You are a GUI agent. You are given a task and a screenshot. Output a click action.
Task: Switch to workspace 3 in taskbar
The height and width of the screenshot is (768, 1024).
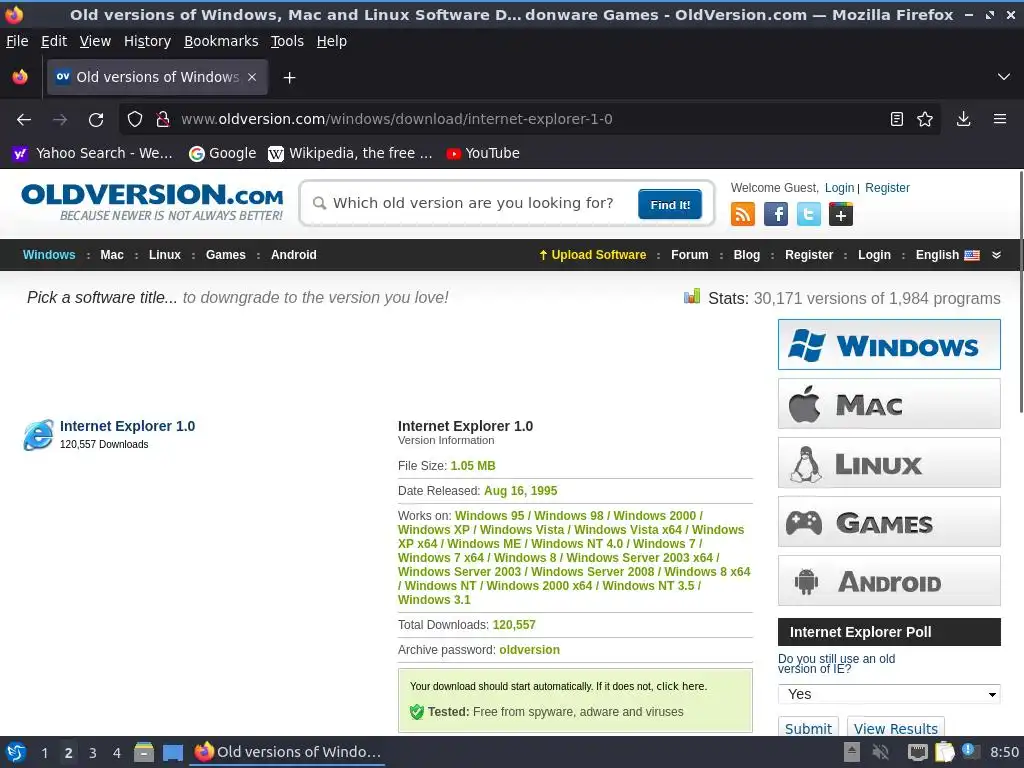coord(93,752)
